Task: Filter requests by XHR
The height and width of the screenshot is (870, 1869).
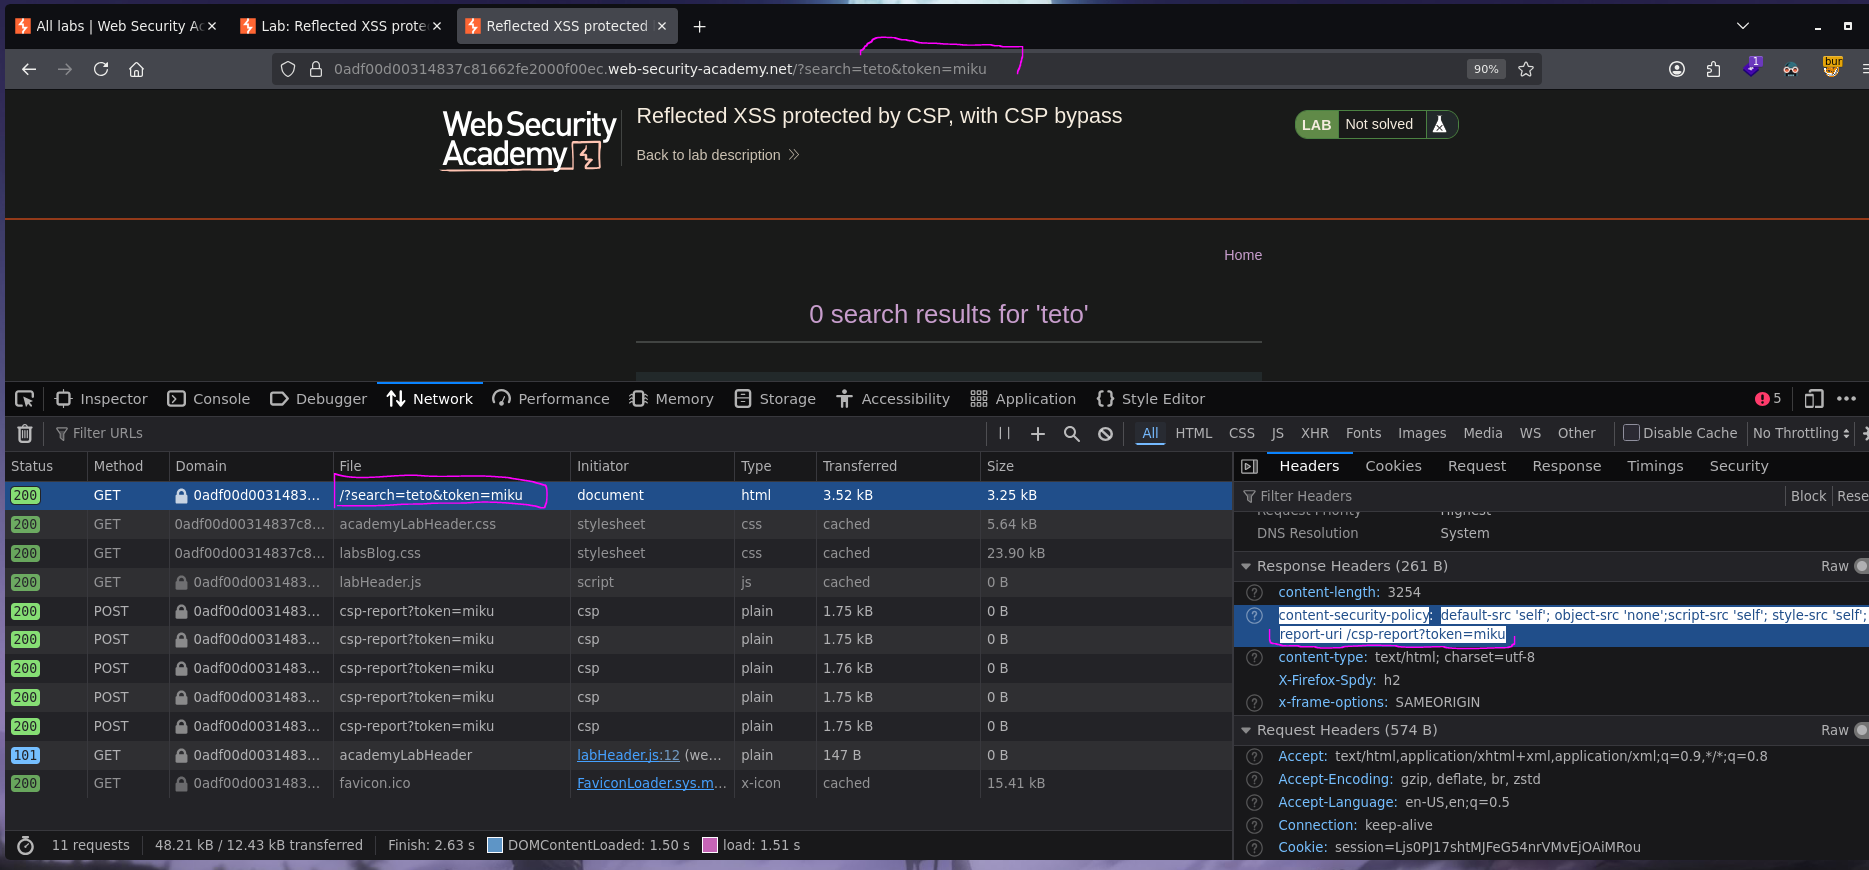Action: 1314,433
